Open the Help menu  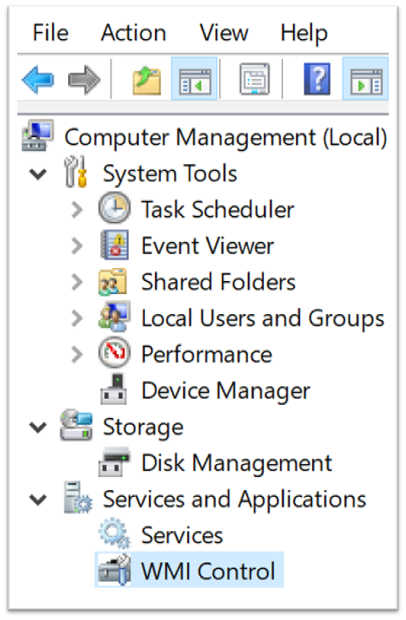[x=304, y=33]
